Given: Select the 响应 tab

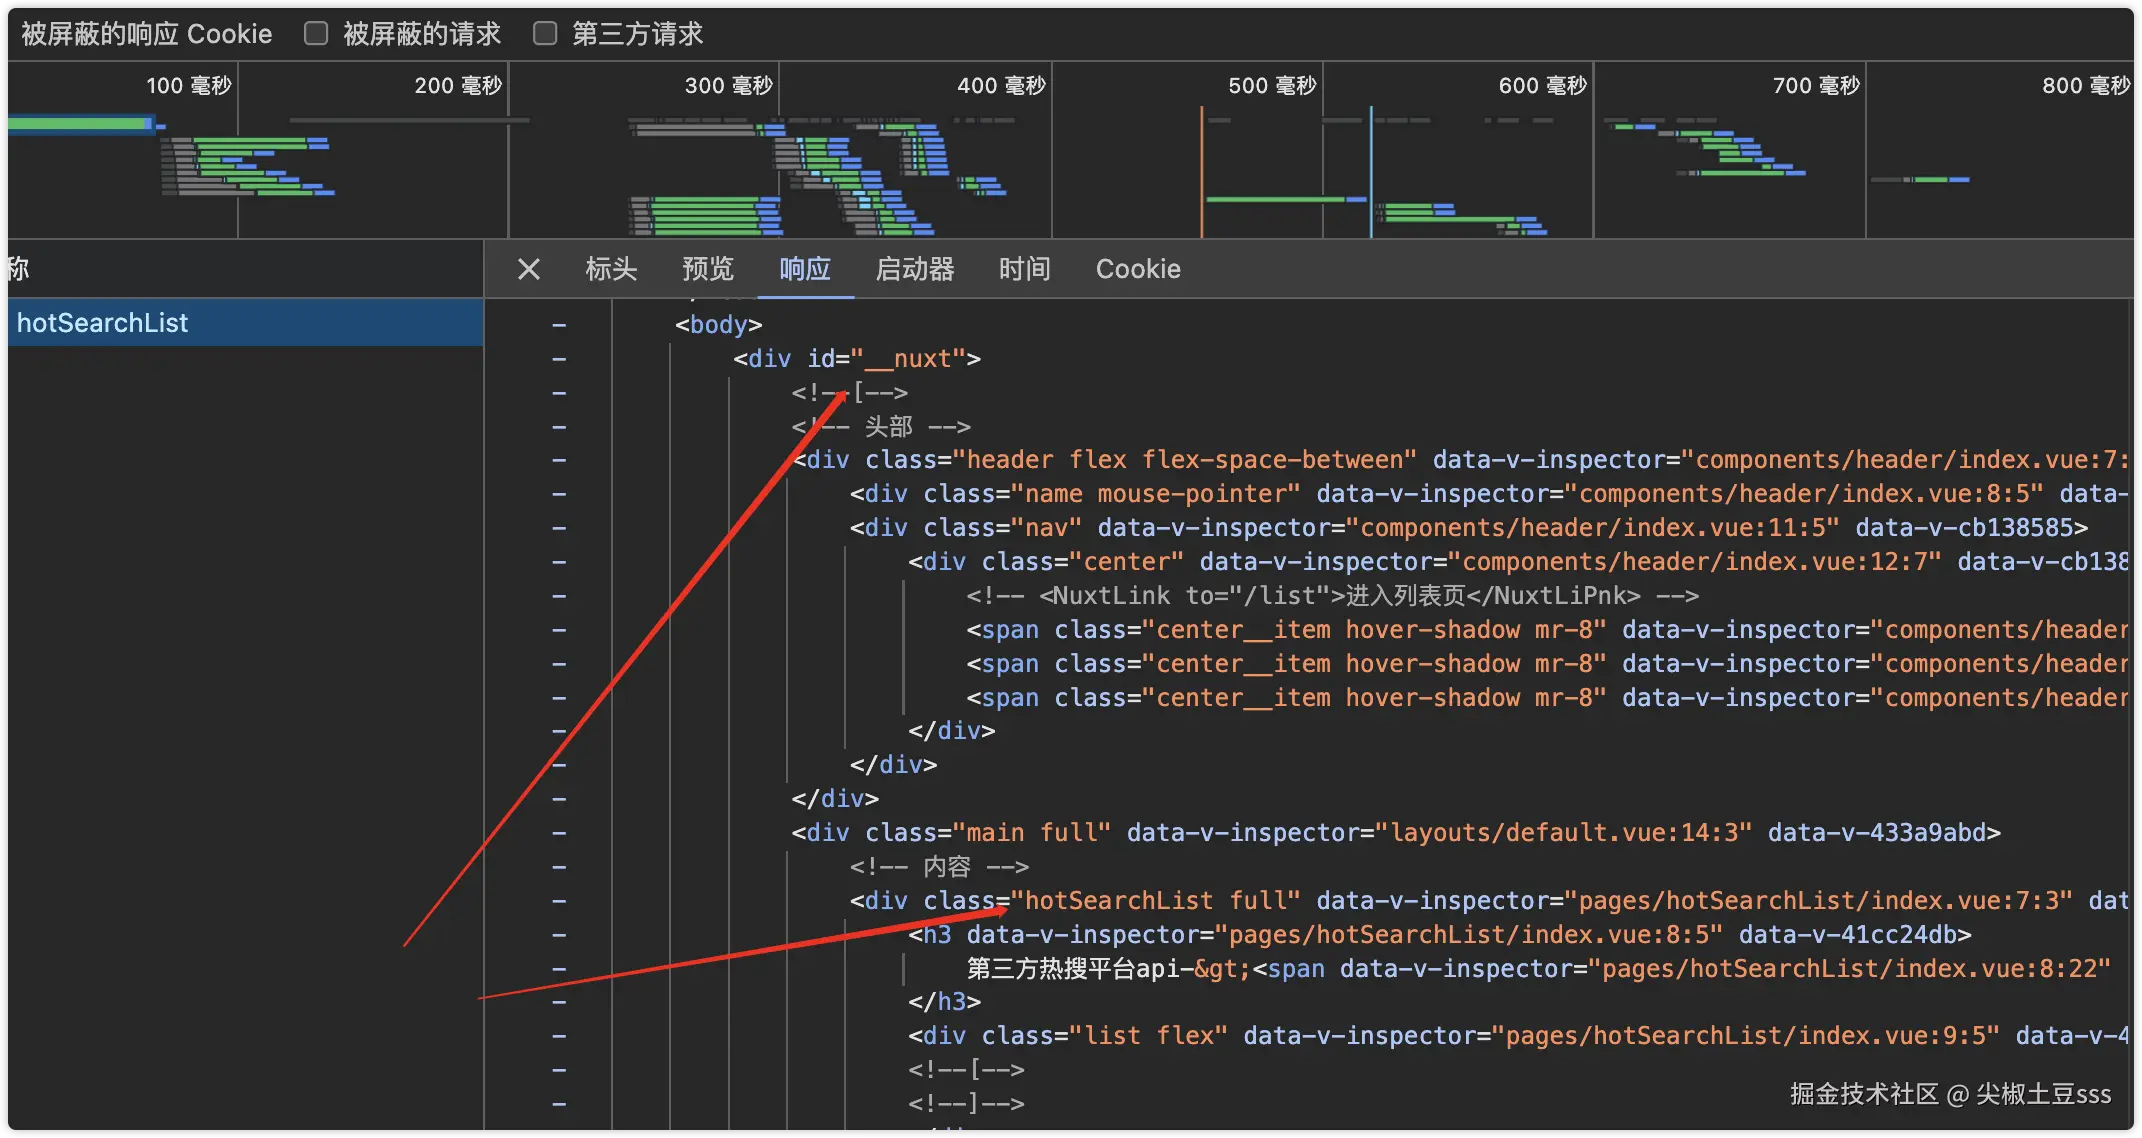Looking at the screenshot, I should pyautogui.click(x=805, y=269).
